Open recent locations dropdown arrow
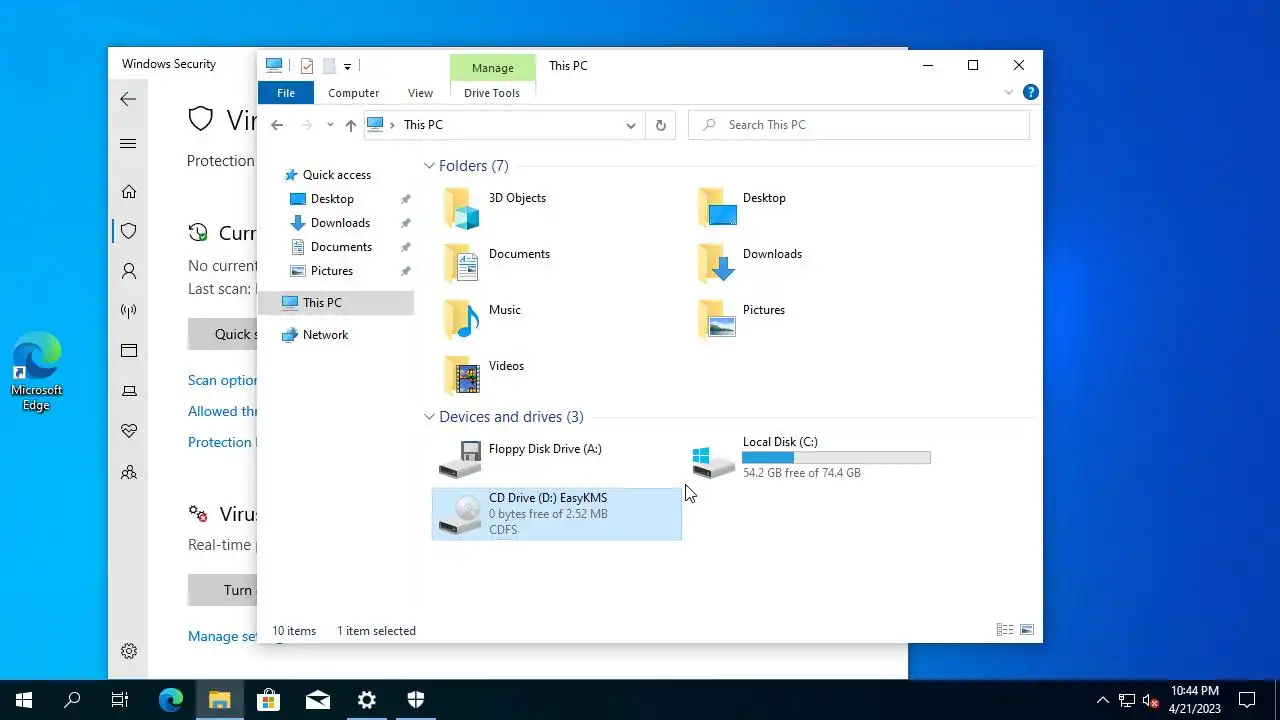Screen dimensions: 1280x720 (x=330, y=125)
